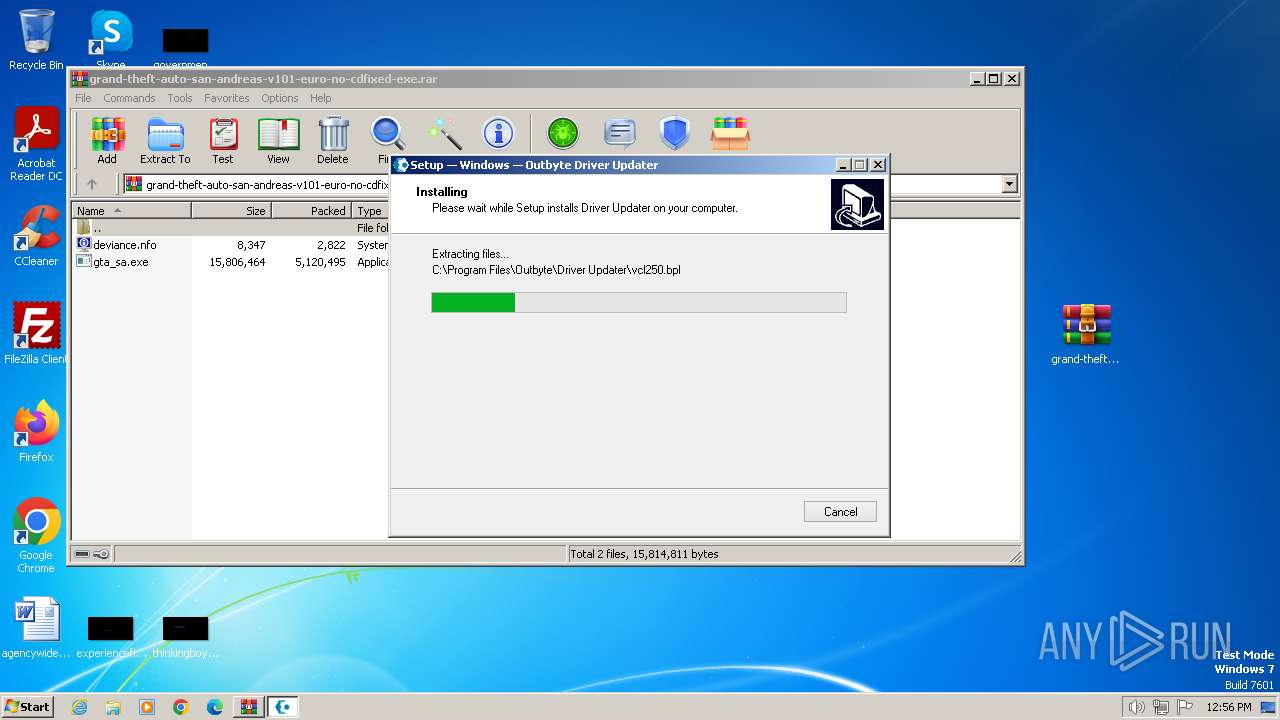This screenshot has width=1280, height=720.
Task: Click the Wizard wand toolbar icon
Action: point(444,133)
